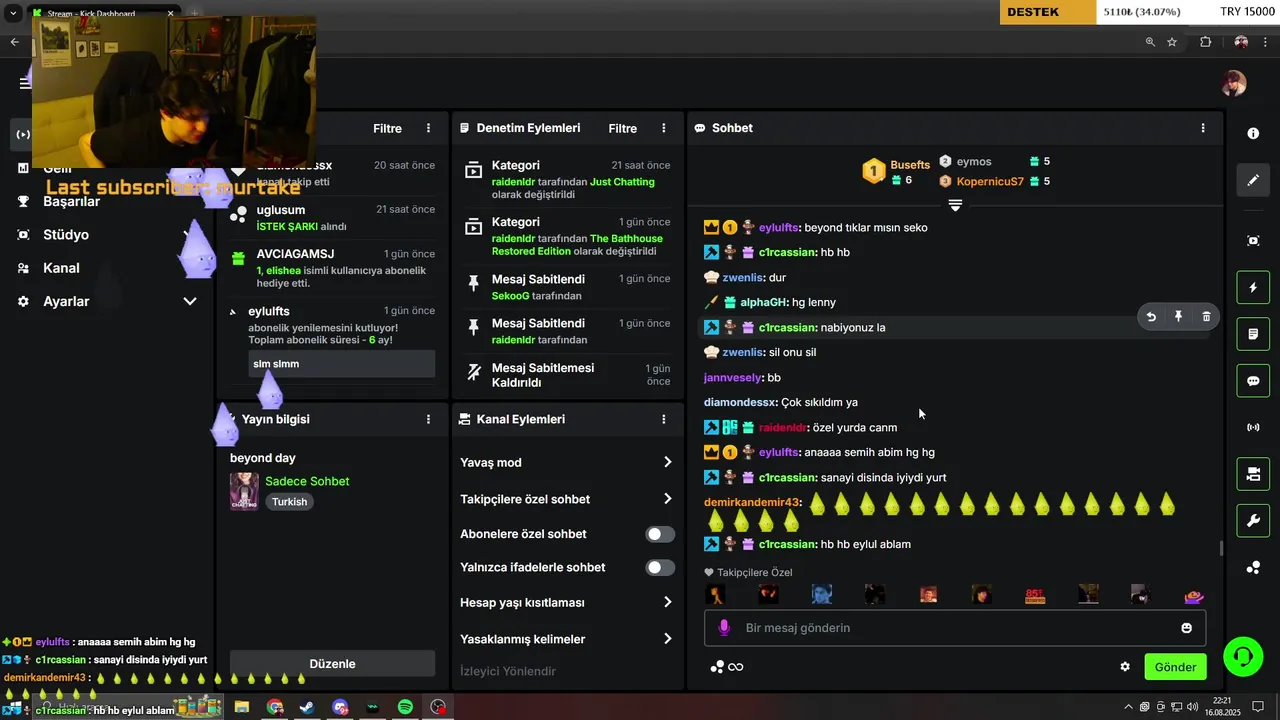Click username diamondessx in chat
The width and height of the screenshot is (1280, 720).
tap(740, 402)
